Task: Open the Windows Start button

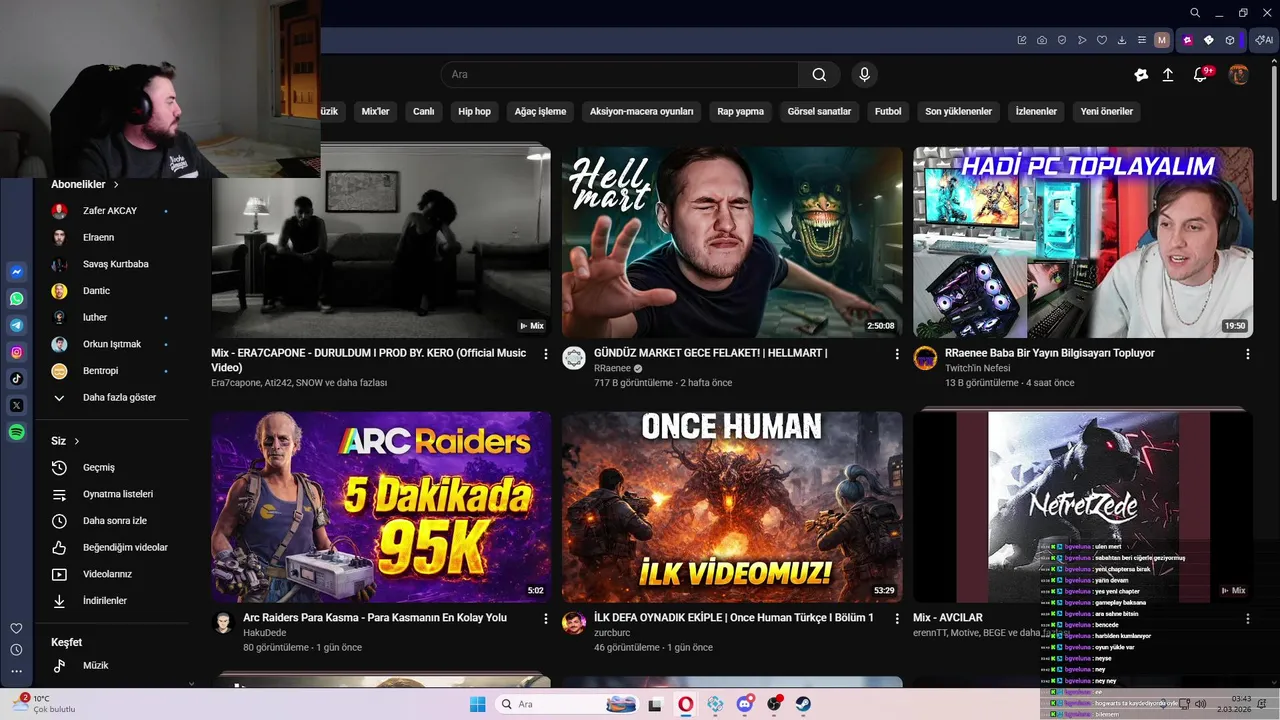Action: pyautogui.click(x=478, y=704)
